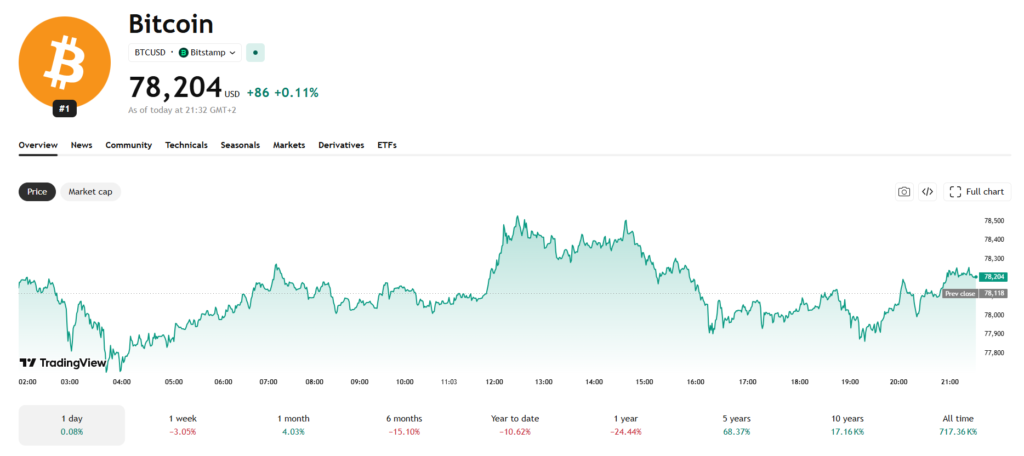The image size is (1024, 456).
Task: Select the Year to date range
Action: [x=515, y=425]
